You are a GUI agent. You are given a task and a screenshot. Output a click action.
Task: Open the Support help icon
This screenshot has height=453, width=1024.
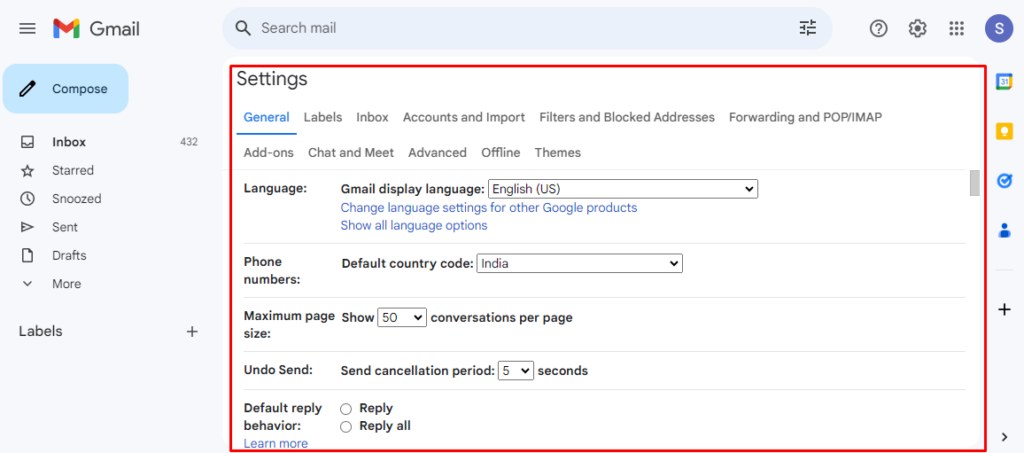click(878, 28)
